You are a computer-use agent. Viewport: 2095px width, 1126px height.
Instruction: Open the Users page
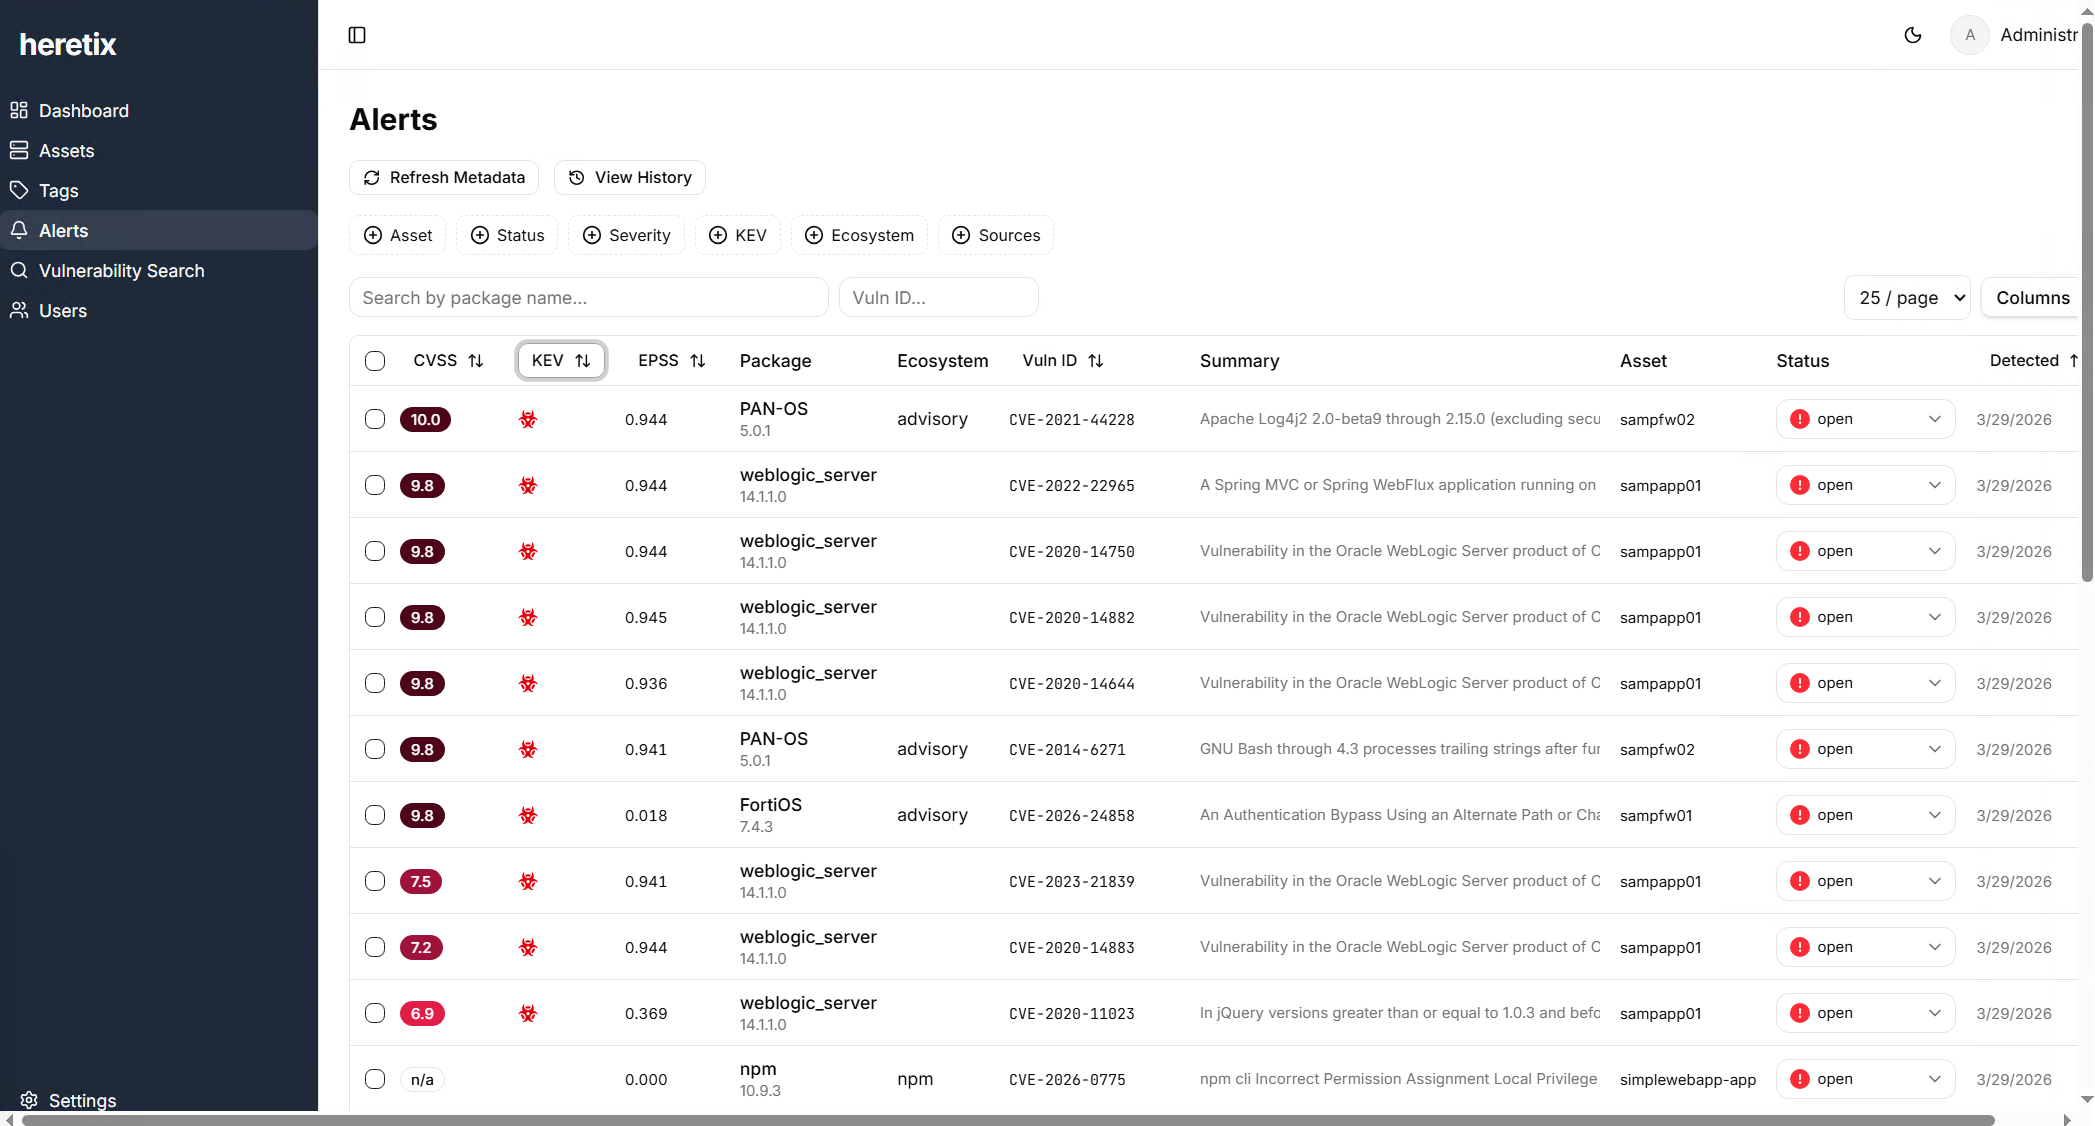pos(62,310)
